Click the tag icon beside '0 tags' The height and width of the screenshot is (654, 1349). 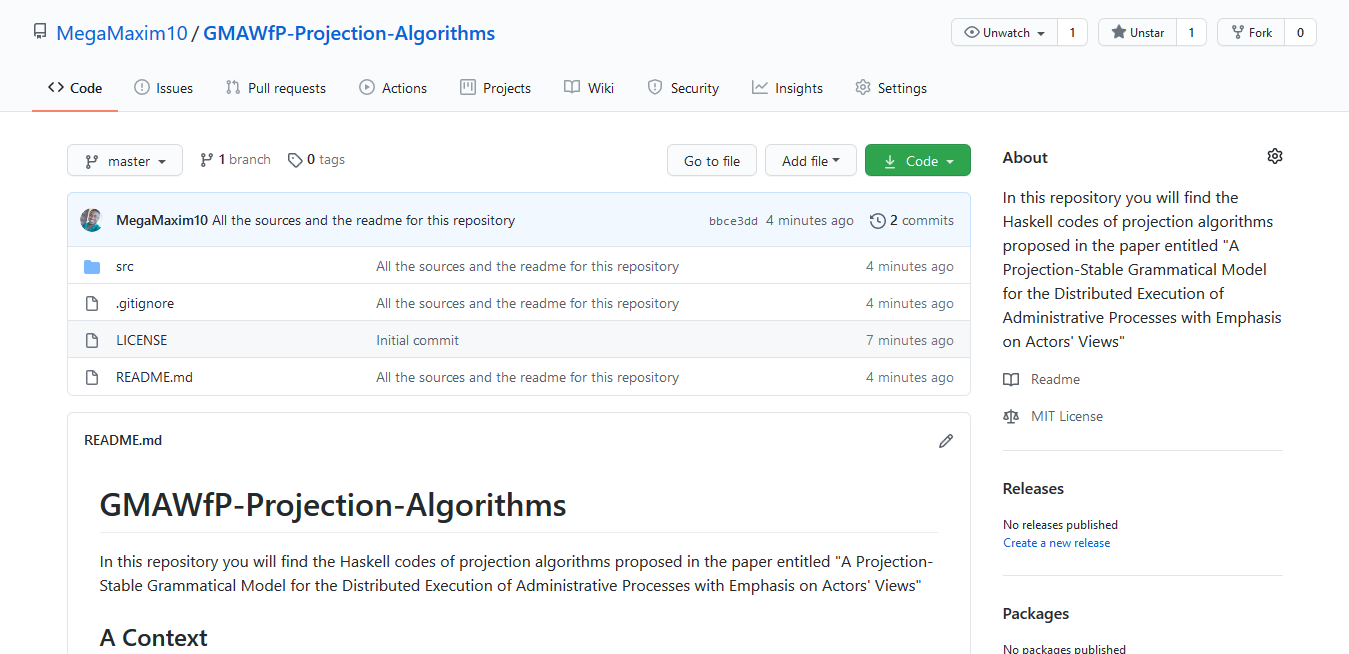tap(295, 160)
